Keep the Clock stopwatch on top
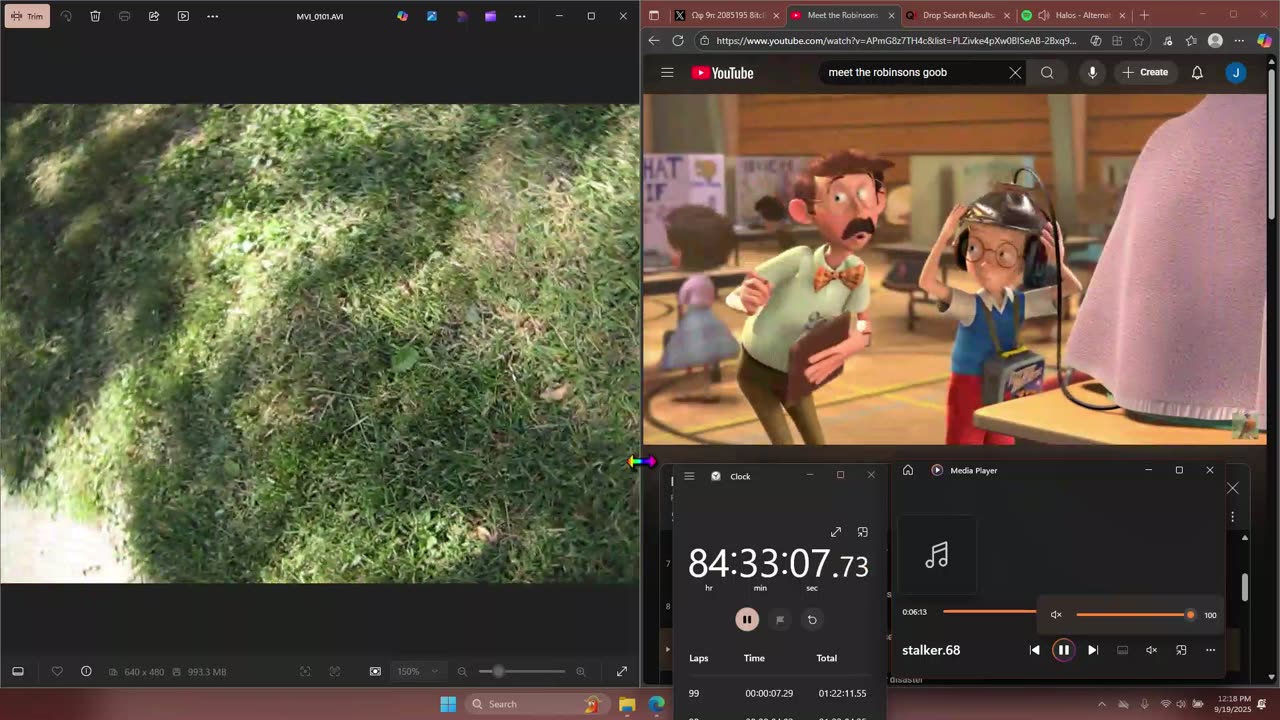Image resolution: width=1280 pixels, height=720 pixels. point(863,532)
